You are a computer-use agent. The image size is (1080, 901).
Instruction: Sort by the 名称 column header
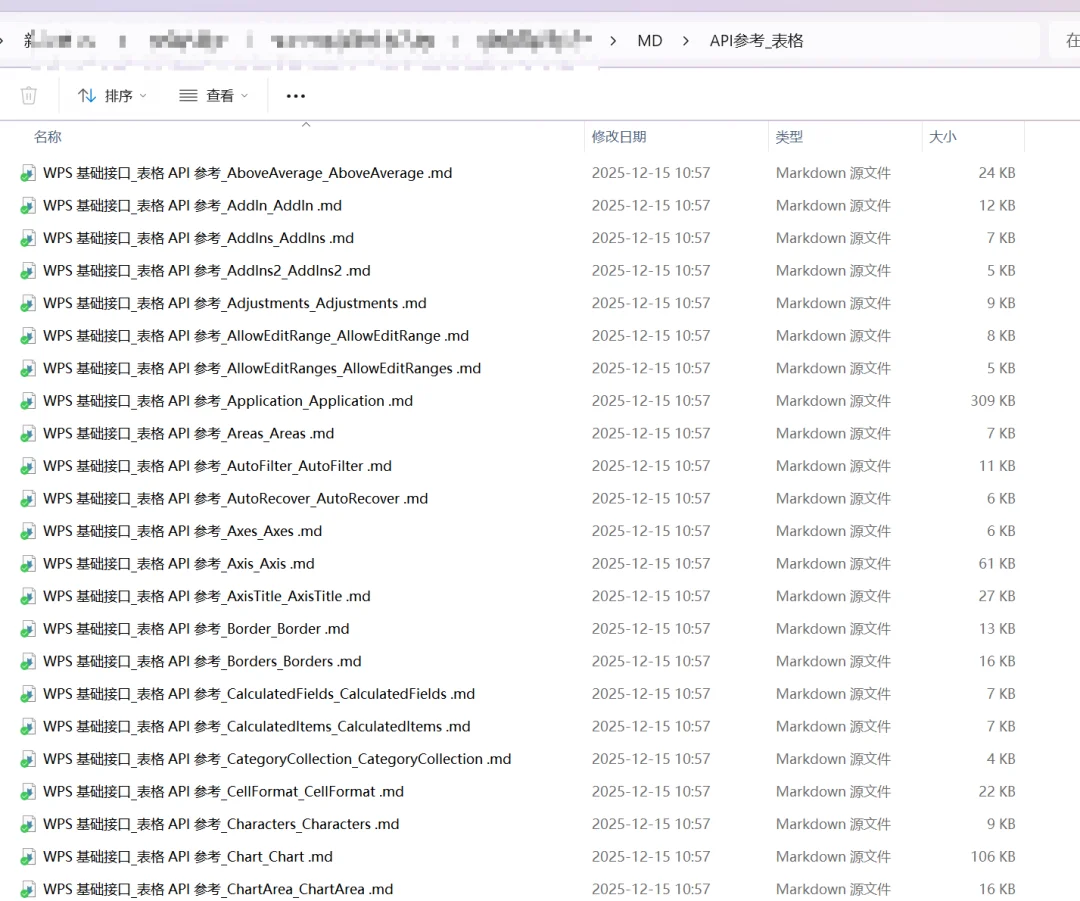coord(48,136)
